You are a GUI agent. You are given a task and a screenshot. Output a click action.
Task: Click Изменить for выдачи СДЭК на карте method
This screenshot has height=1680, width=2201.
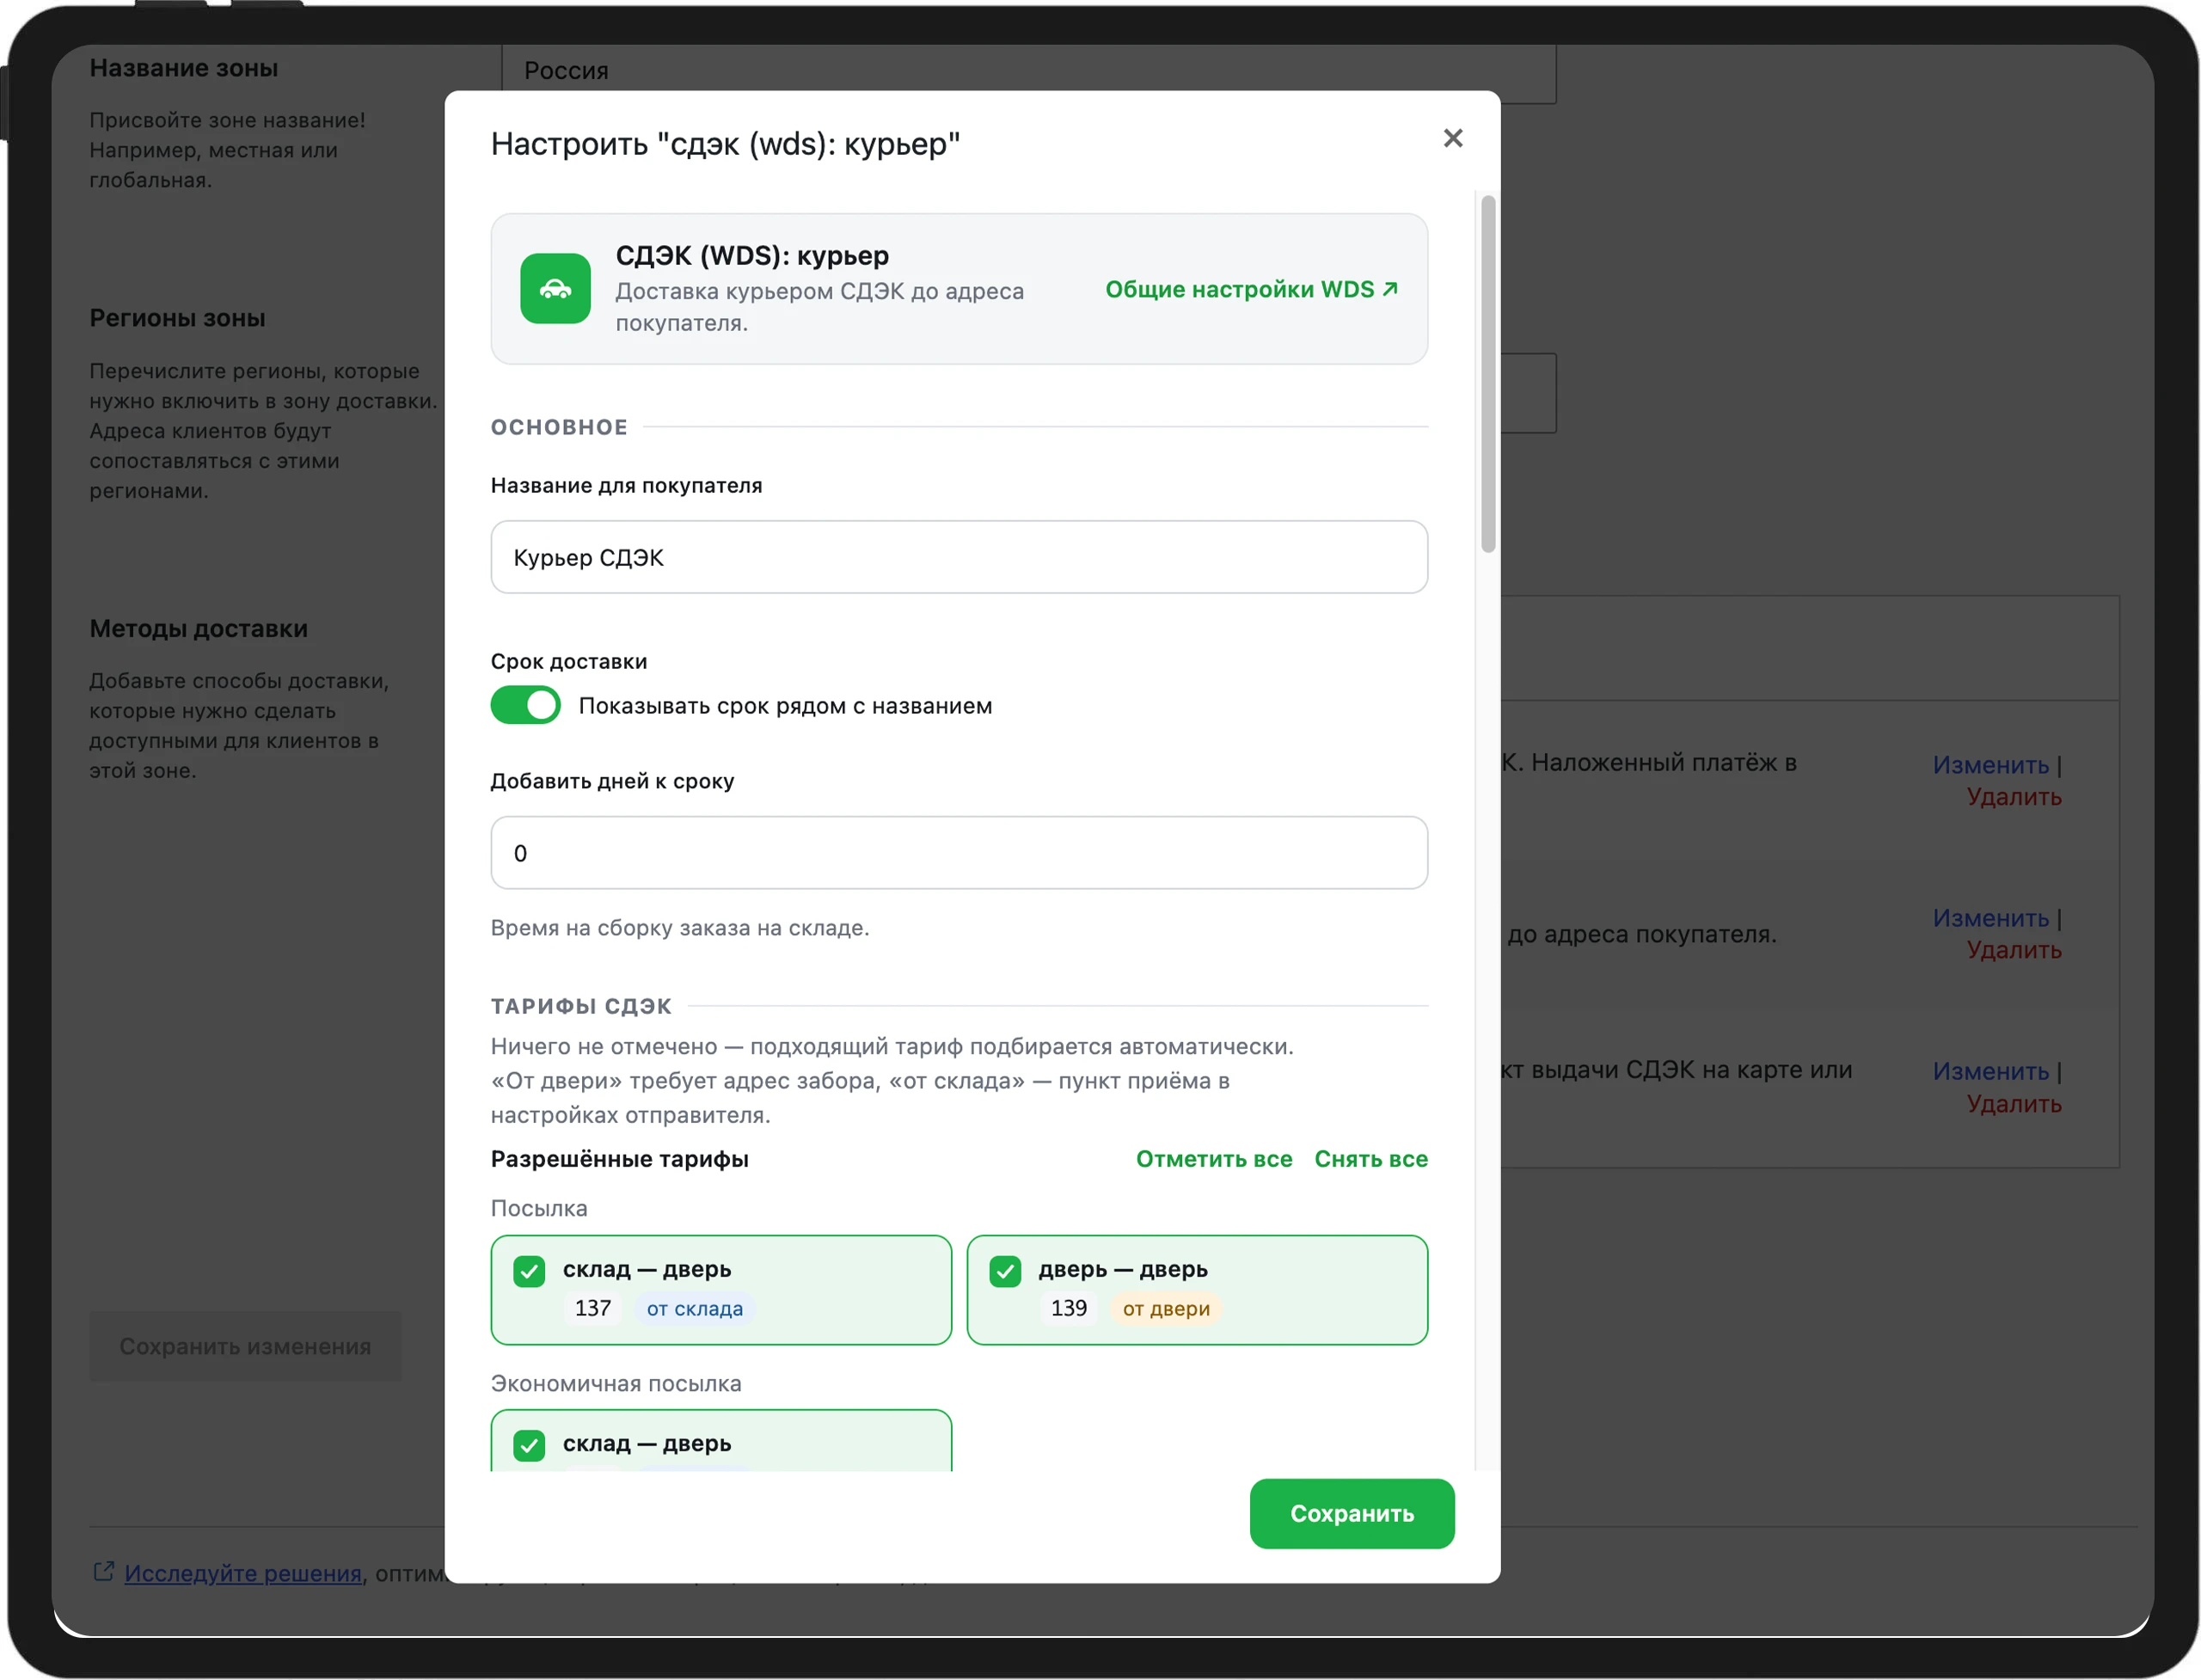point(1990,1070)
